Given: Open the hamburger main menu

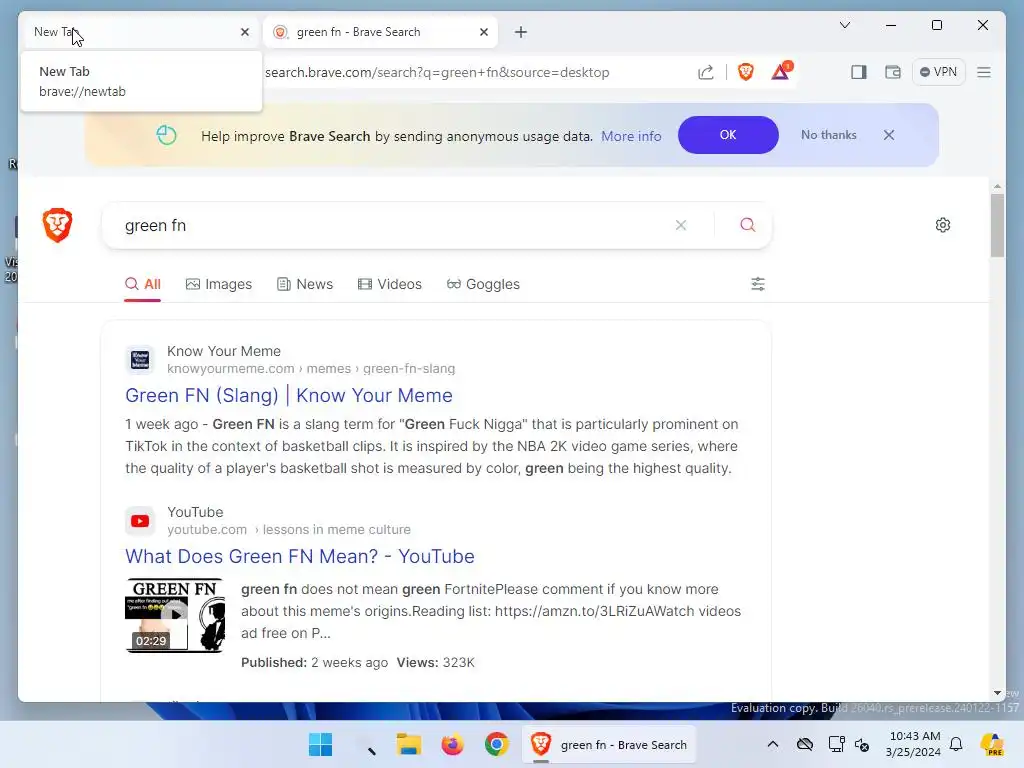Looking at the screenshot, I should tap(984, 72).
